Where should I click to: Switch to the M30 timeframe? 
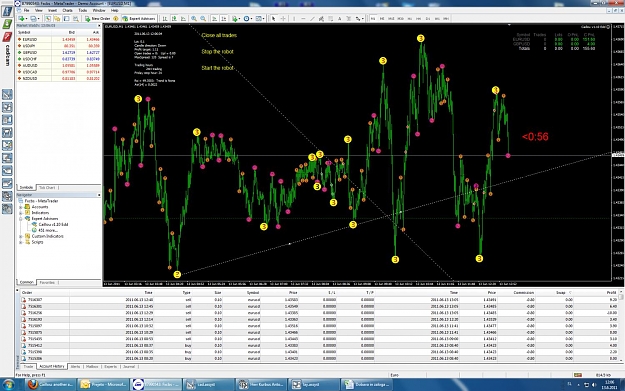tap(400, 19)
